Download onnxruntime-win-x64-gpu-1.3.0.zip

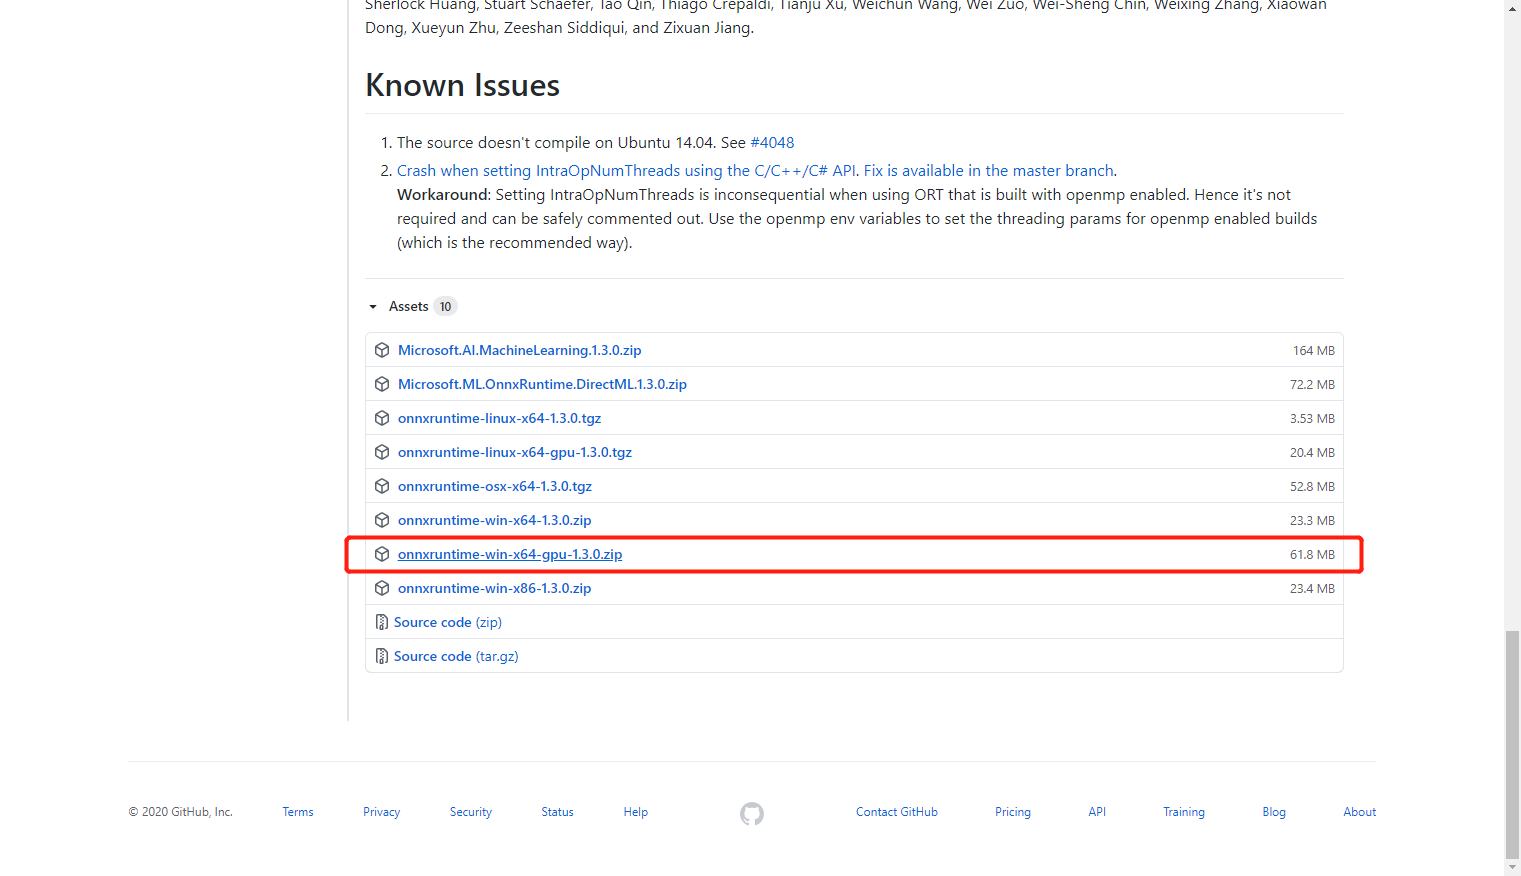click(510, 554)
